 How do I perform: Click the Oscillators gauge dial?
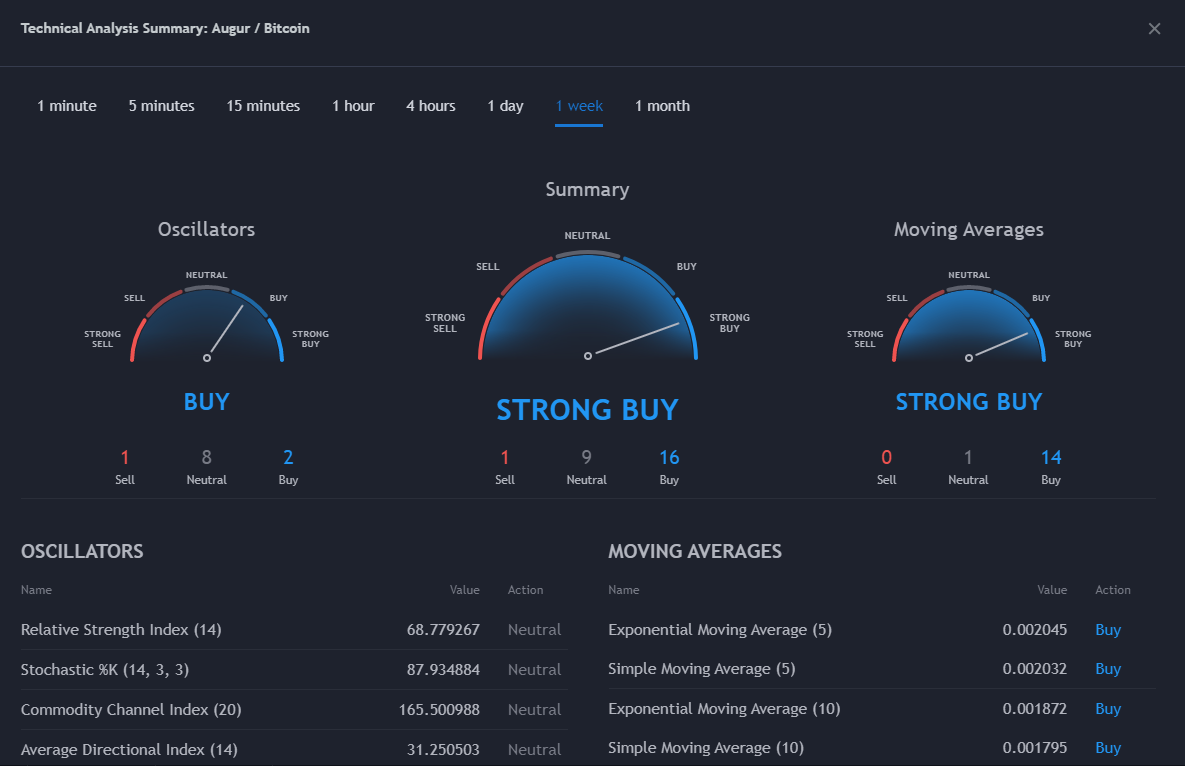[206, 325]
